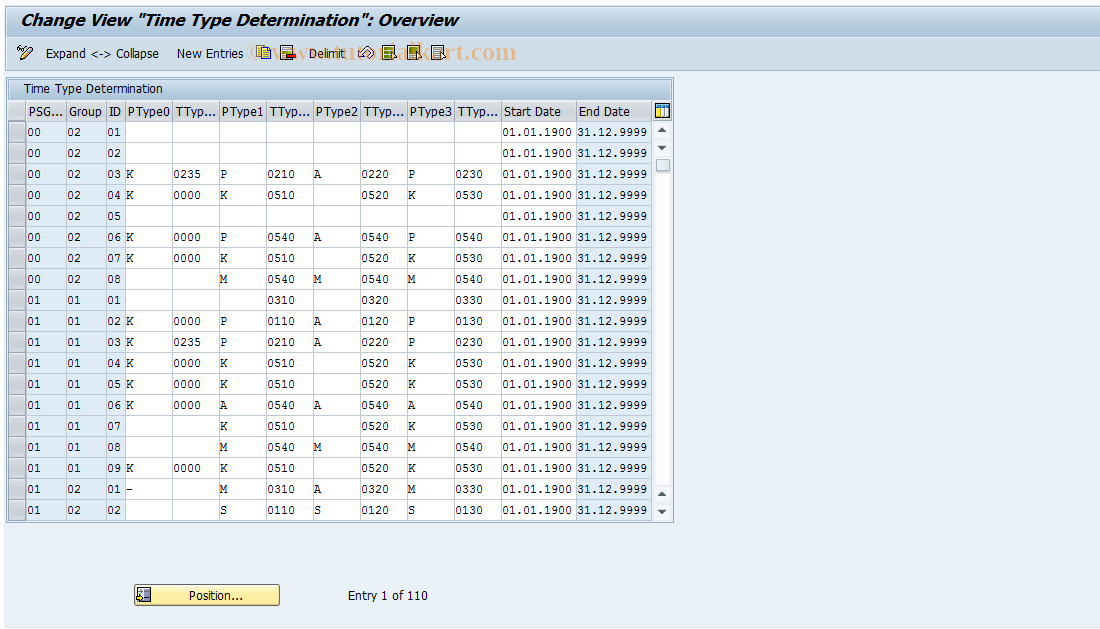Image resolution: width=1100 pixels, height=629 pixels.
Task: Click the PSG... column header
Action: tap(46, 111)
